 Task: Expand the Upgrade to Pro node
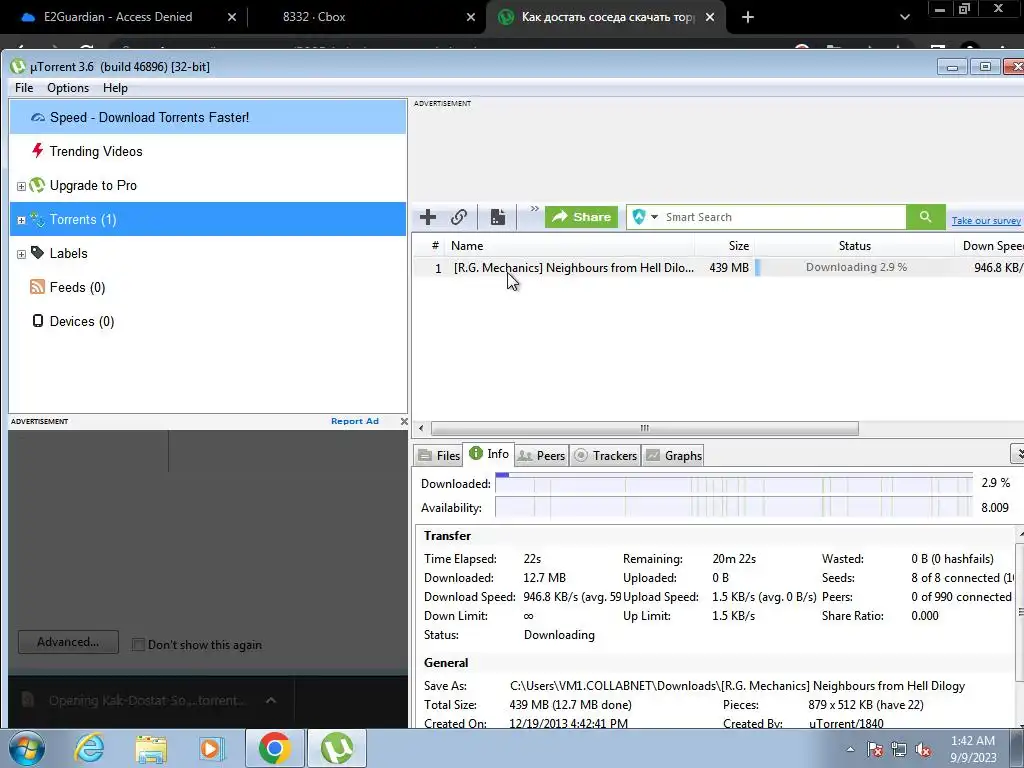(21, 186)
